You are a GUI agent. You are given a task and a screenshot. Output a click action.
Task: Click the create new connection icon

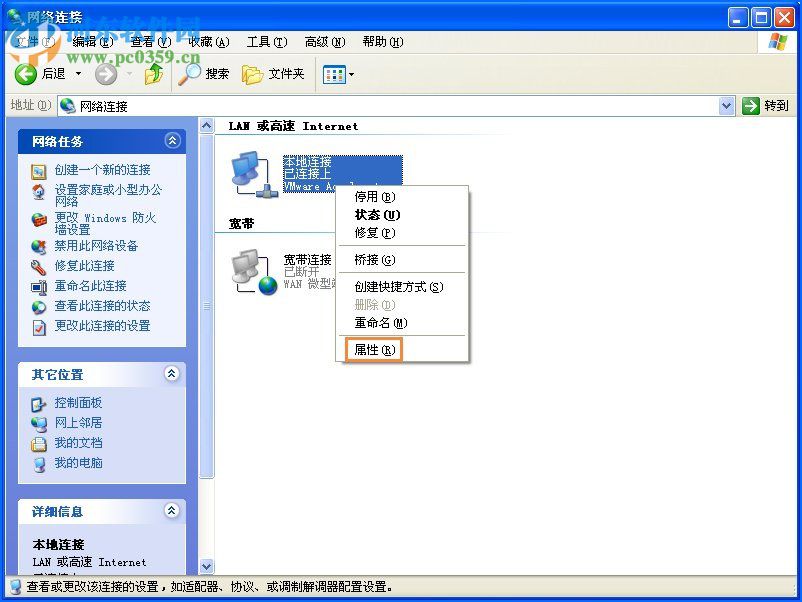pos(38,171)
